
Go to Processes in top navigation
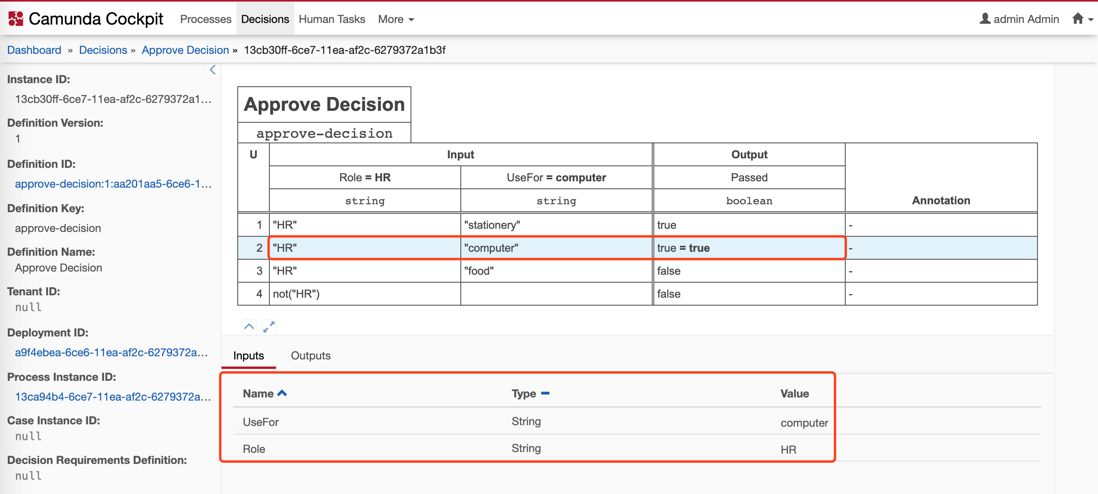(x=205, y=20)
